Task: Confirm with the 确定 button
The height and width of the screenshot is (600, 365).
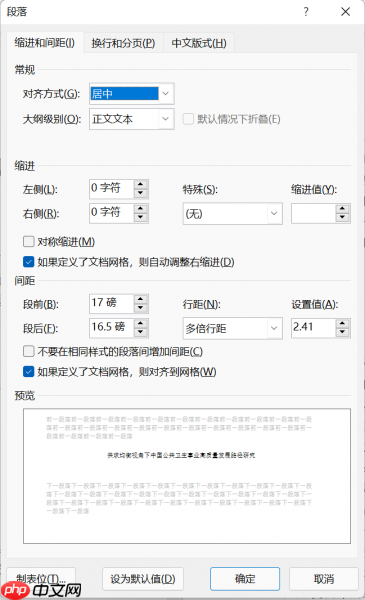Action: click(245, 579)
